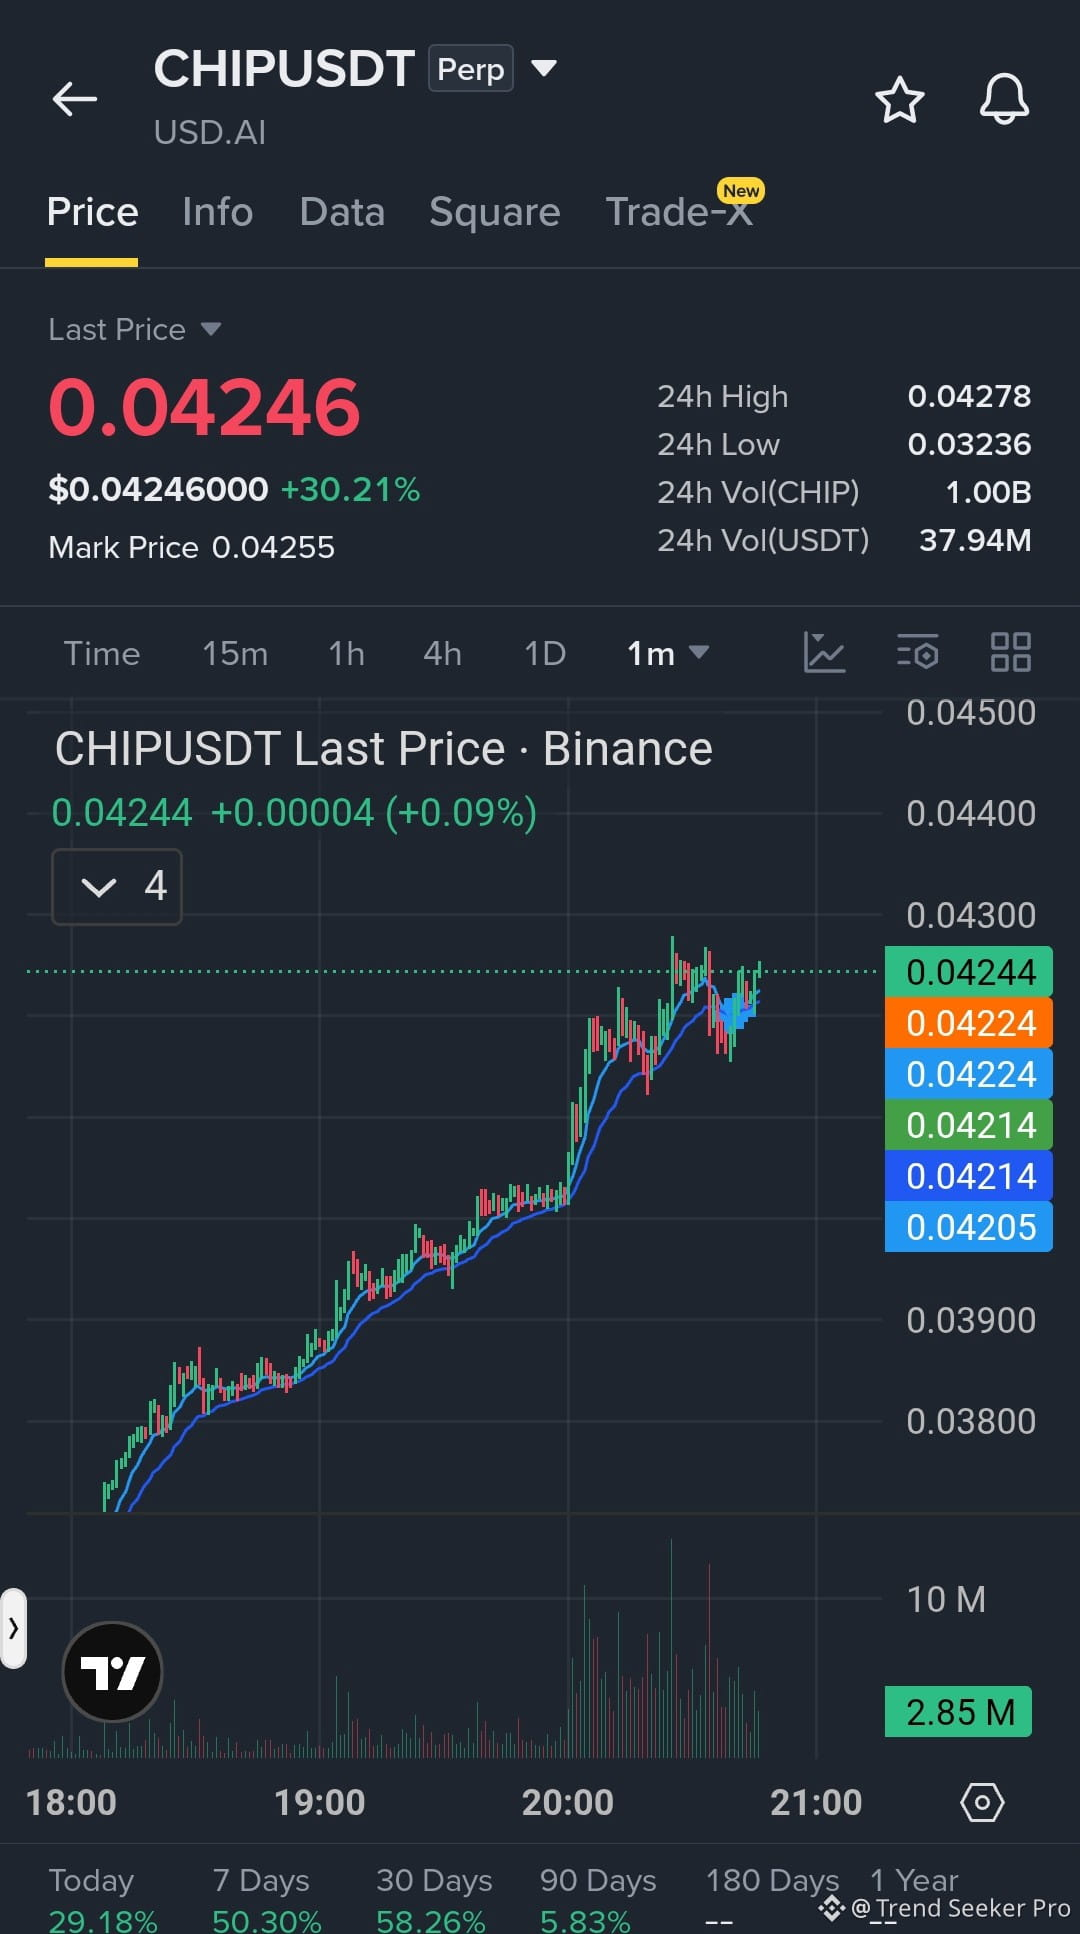Add CHIPUSDT to favorites with star icon
The height and width of the screenshot is (1934, 1080).
899,99
